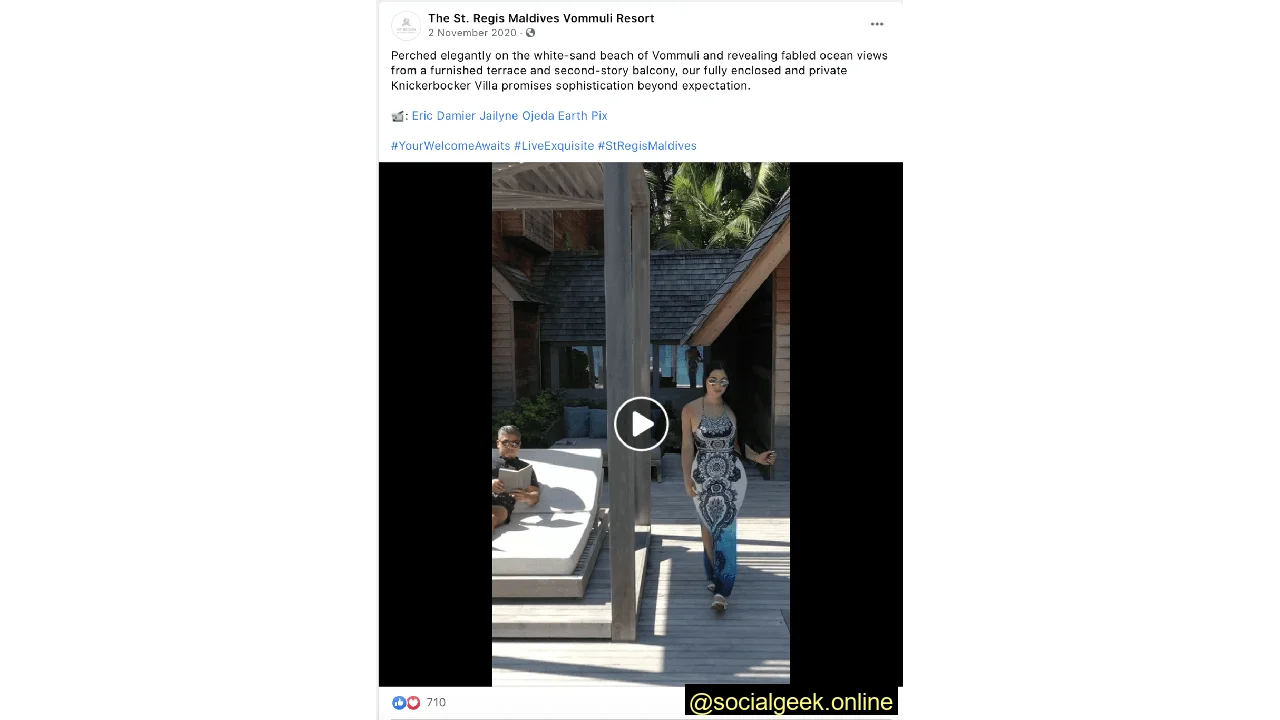Select the #LiveExquisite hashtag
1280x720 pixels.
coord(554,146)
